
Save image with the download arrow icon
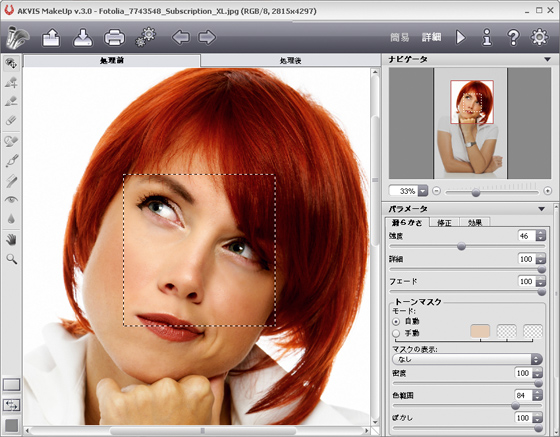tap(83, 37)
